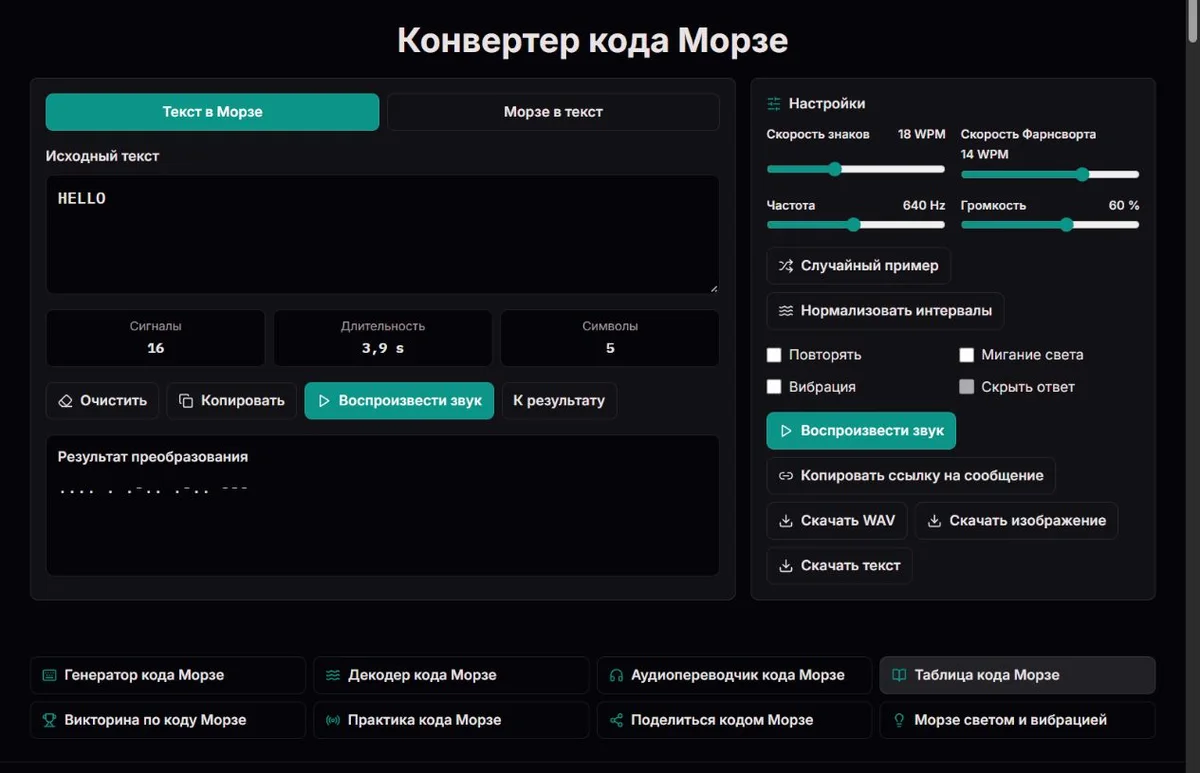
Task: Open Генератор кода Морзе link
Action: click(x=168, y=675)
